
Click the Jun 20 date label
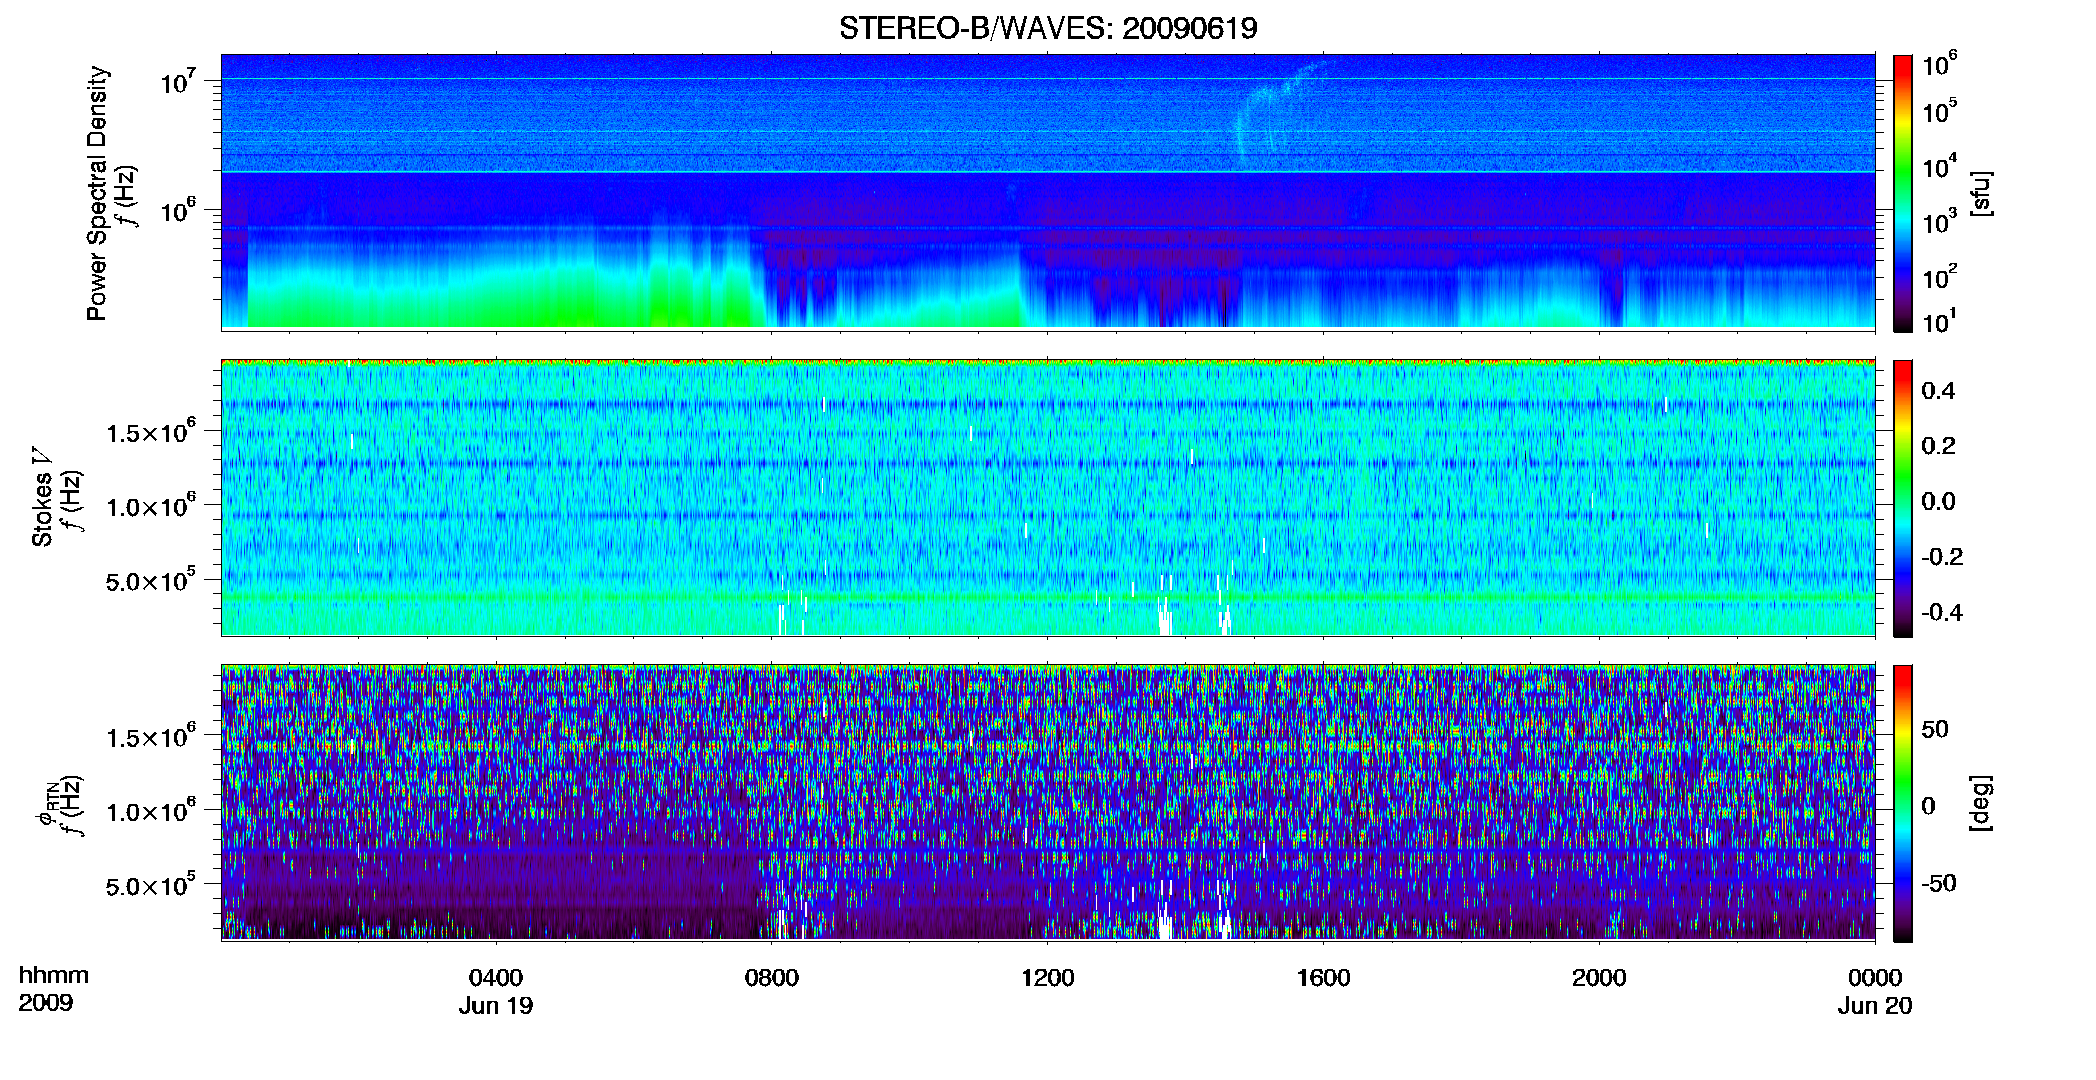(x=1875, y=1006)
